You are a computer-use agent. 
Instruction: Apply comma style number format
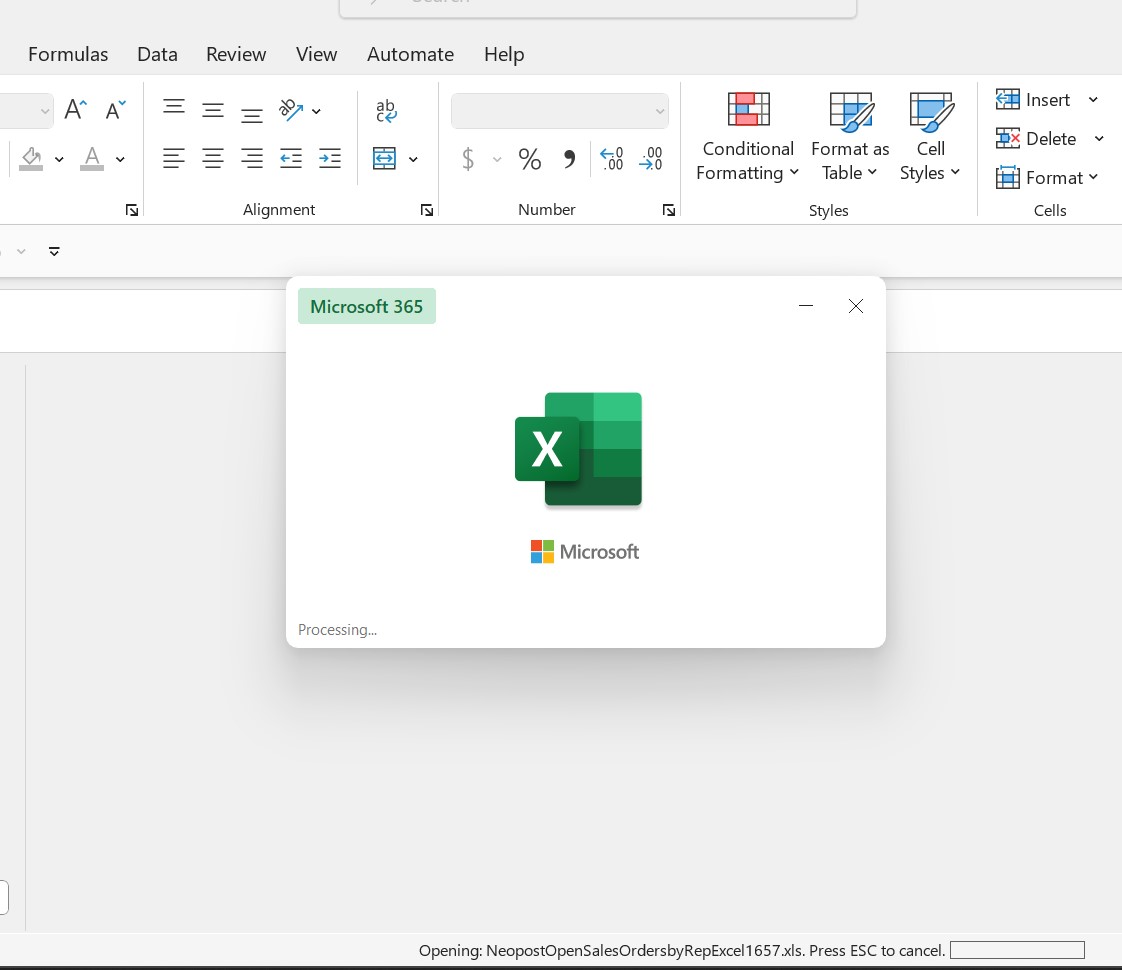tap(569, 158)
